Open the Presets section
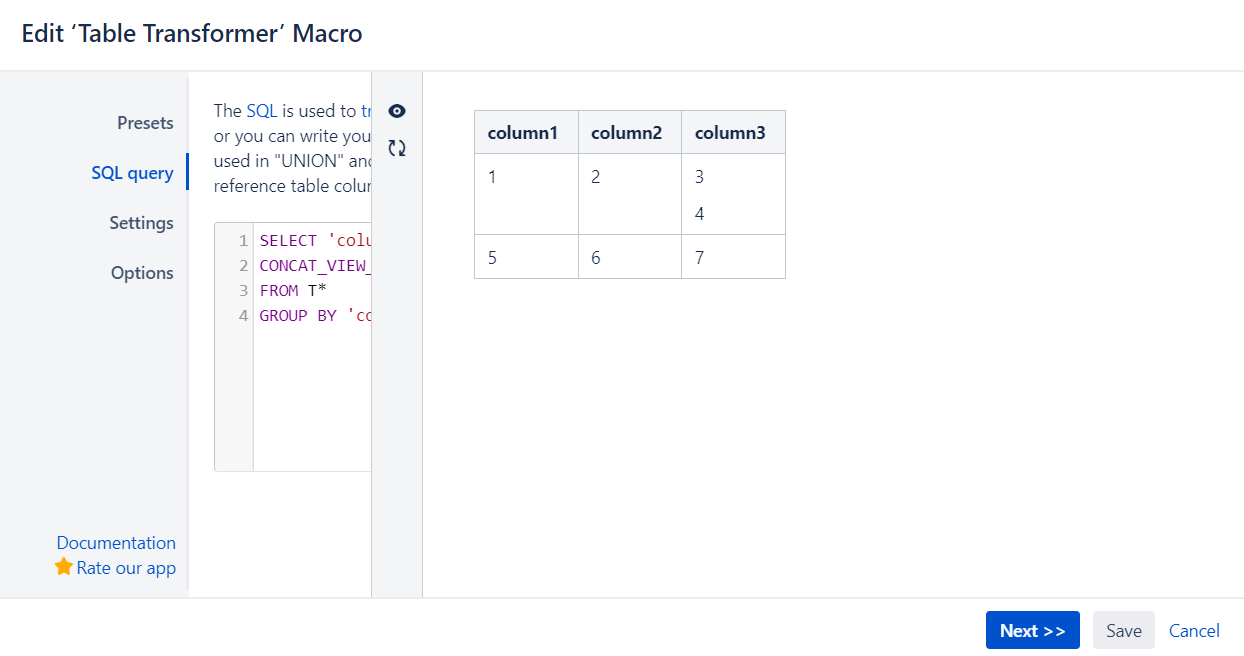This screenshot has width=1244, height=656. (145, 122)
